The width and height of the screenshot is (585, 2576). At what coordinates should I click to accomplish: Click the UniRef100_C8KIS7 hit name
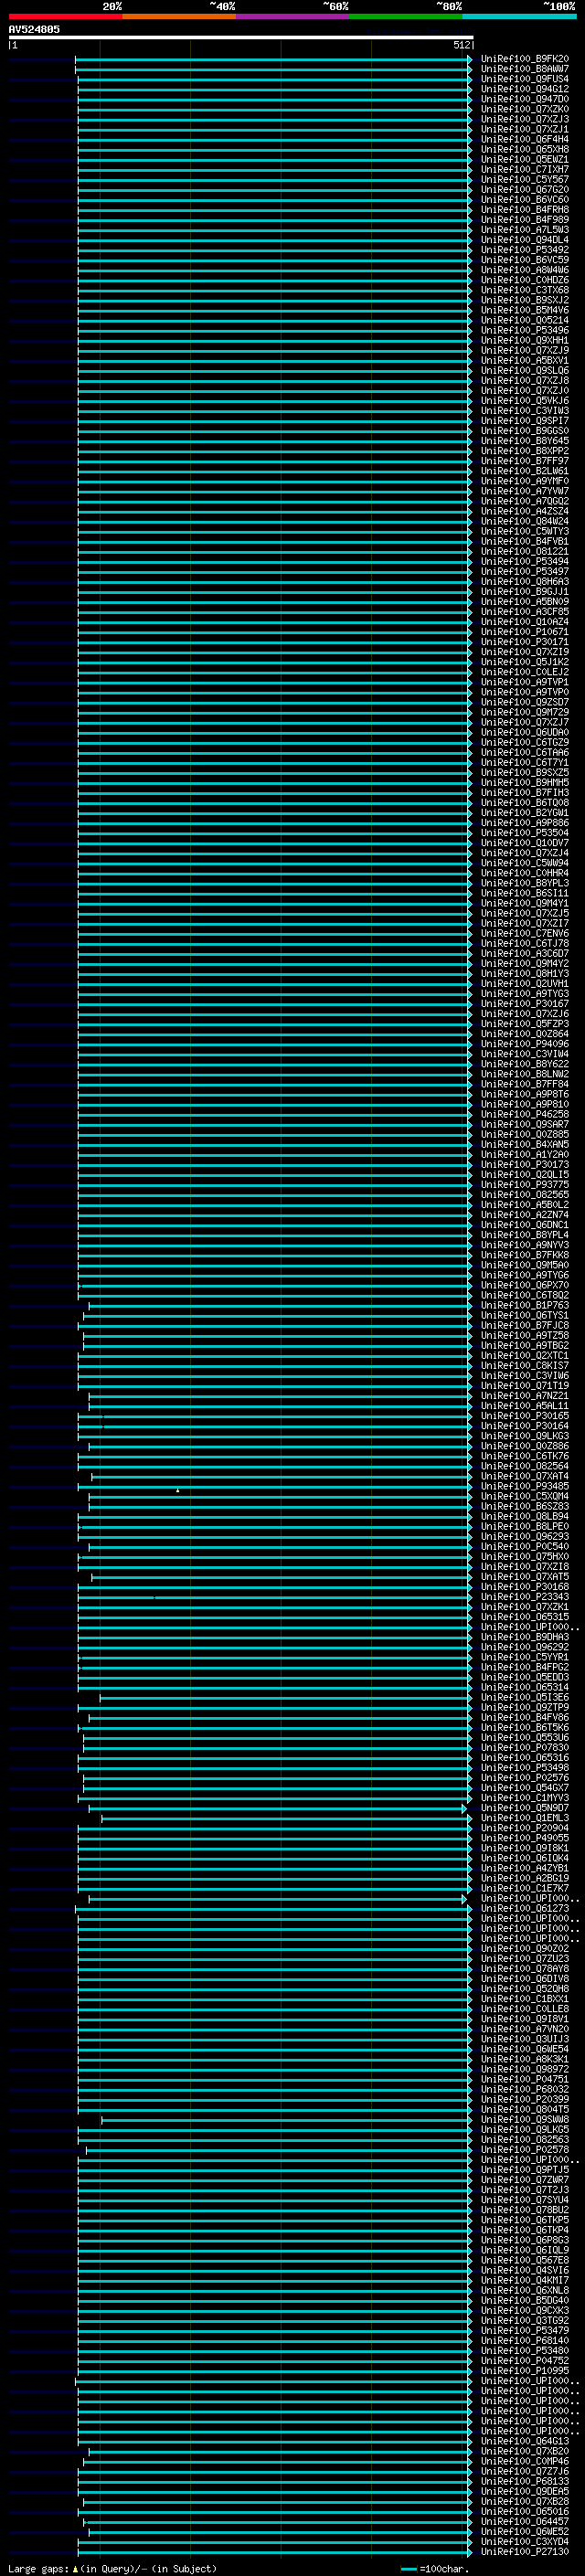[524, 1365]
